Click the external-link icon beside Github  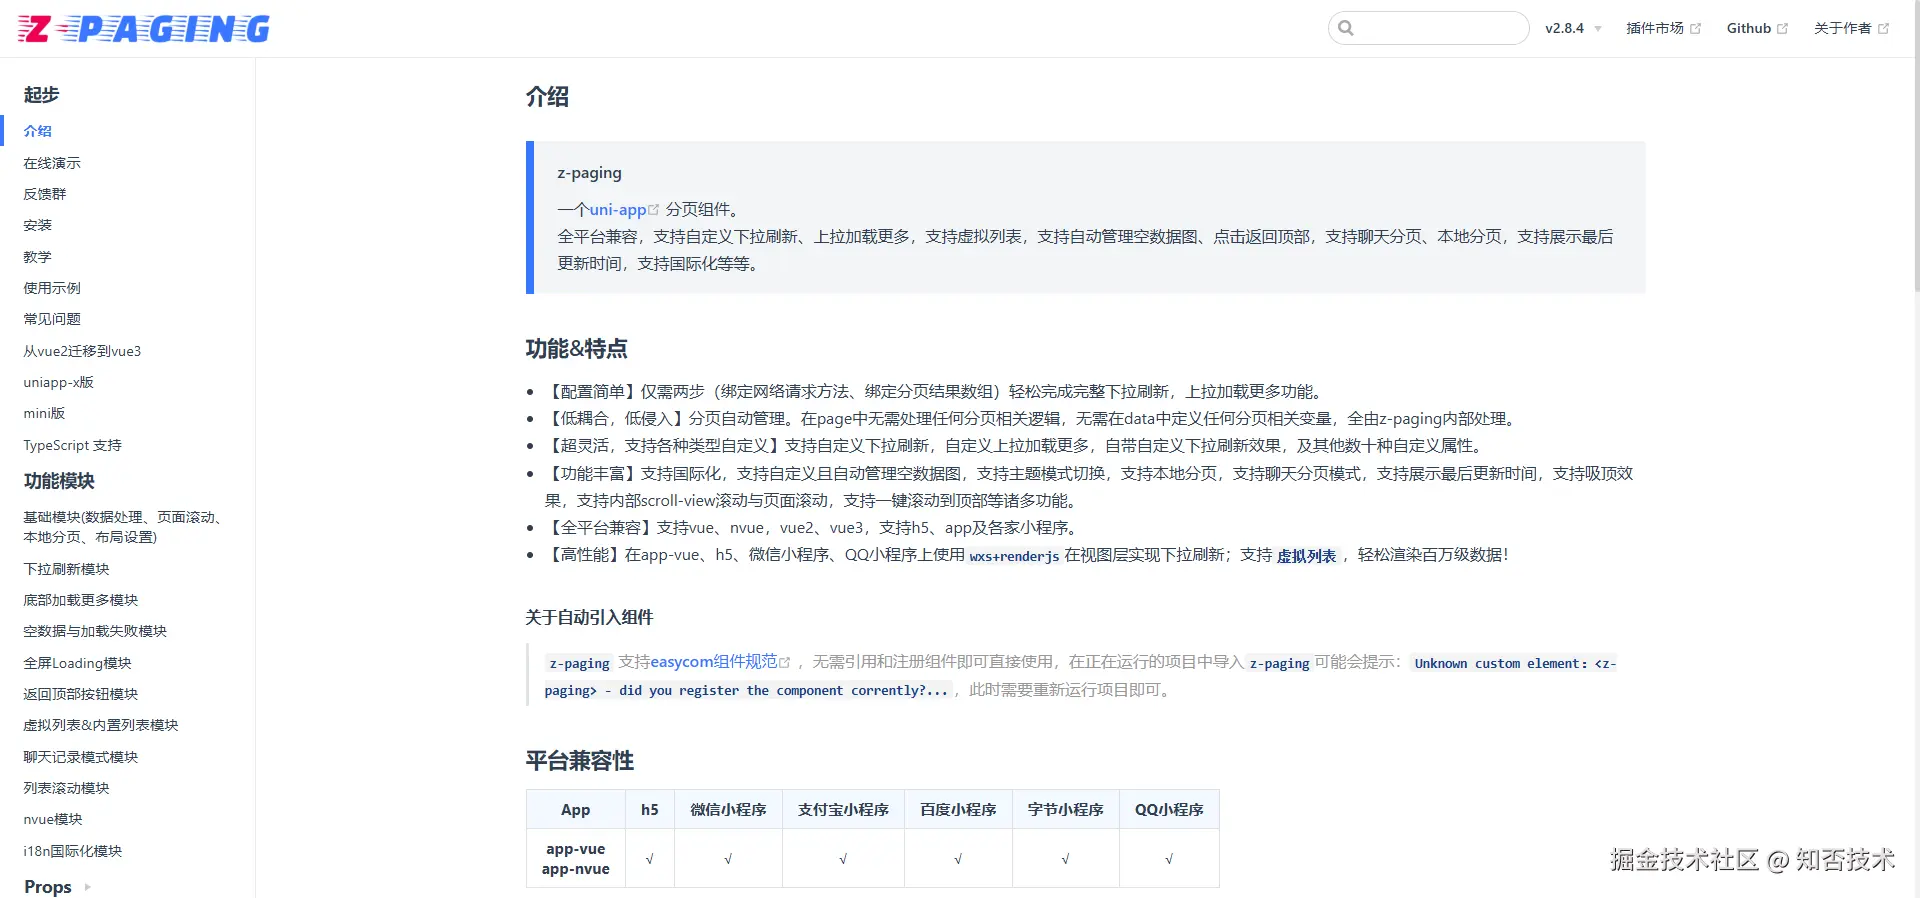(1782, 29)
